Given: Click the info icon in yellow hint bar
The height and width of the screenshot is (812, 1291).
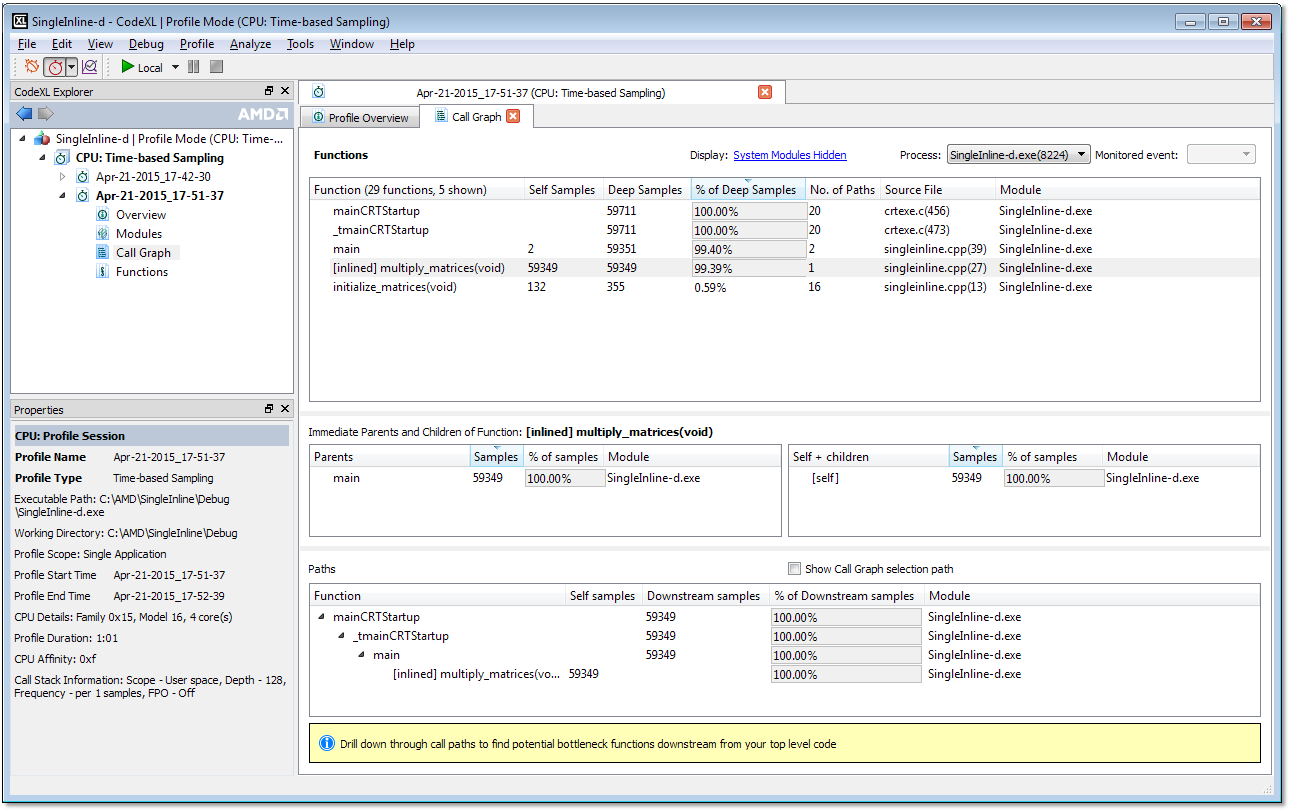Looking at the screenshot, I should click(x=326, y=743).
